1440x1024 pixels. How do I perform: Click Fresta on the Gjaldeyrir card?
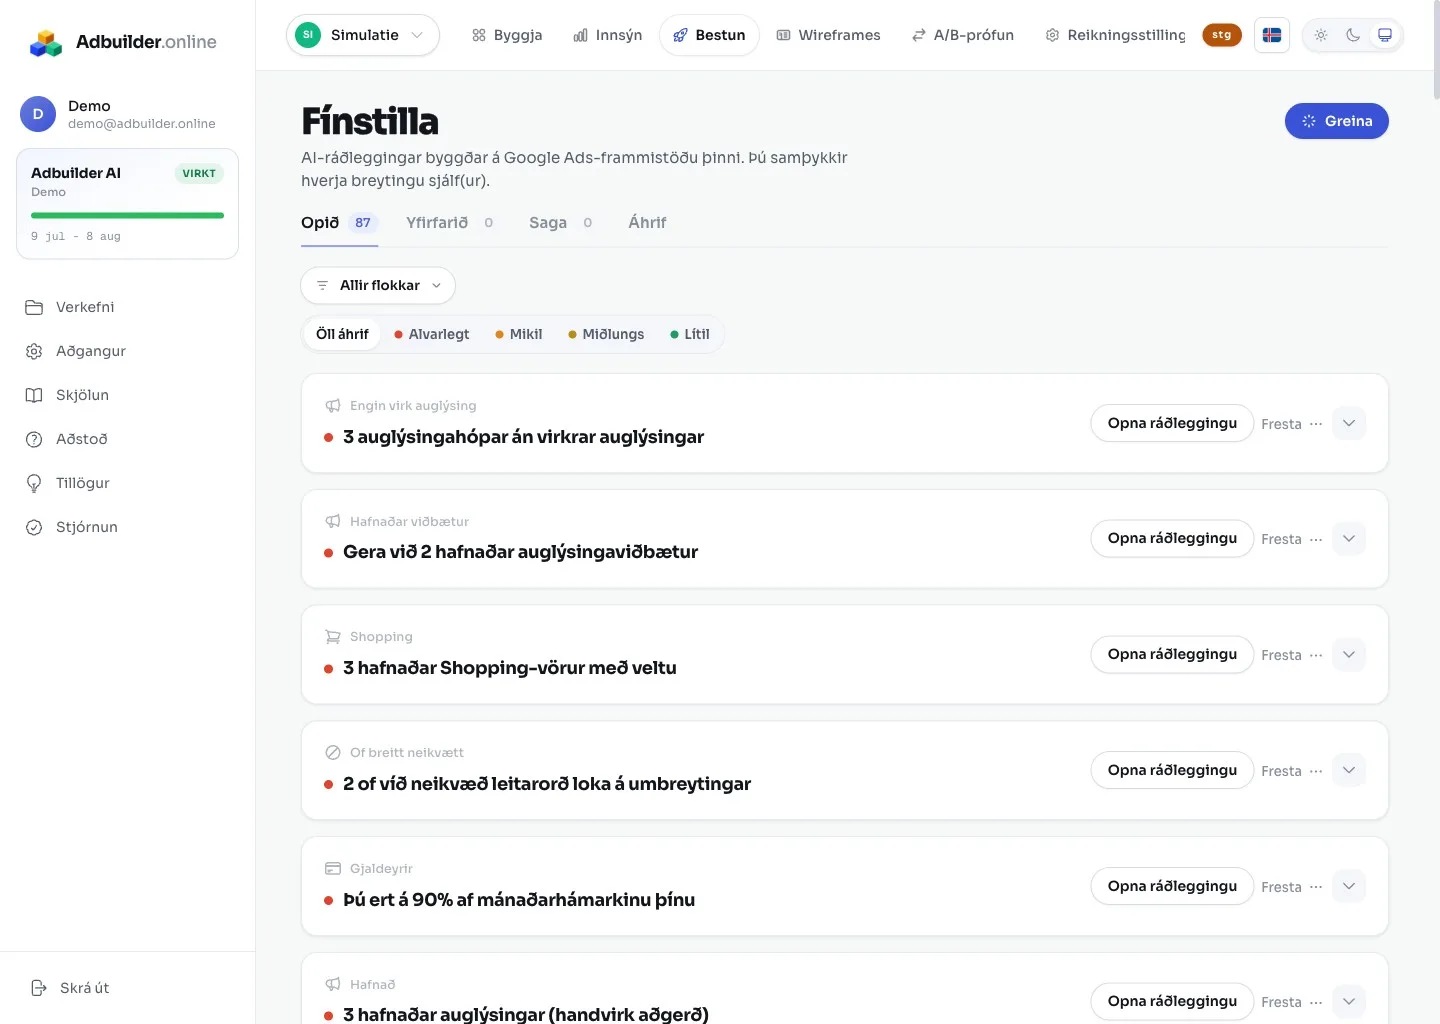point(1281,887)
